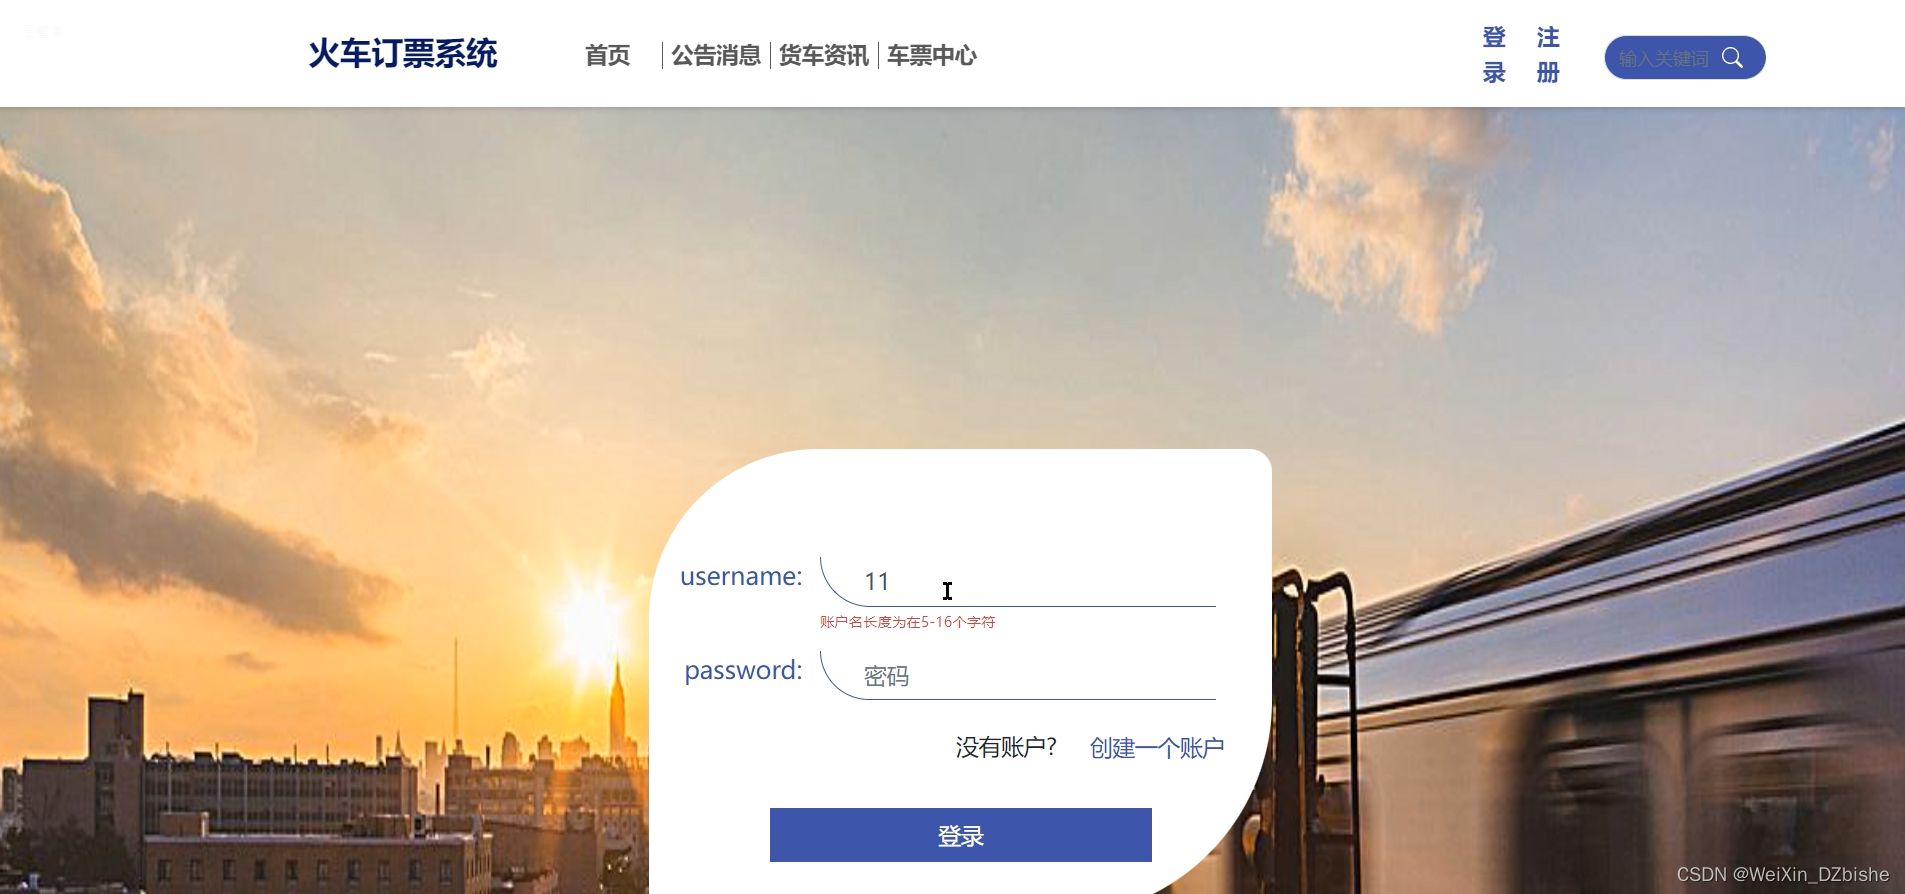
Task: Click the password: field label
Action: [743, 671]
